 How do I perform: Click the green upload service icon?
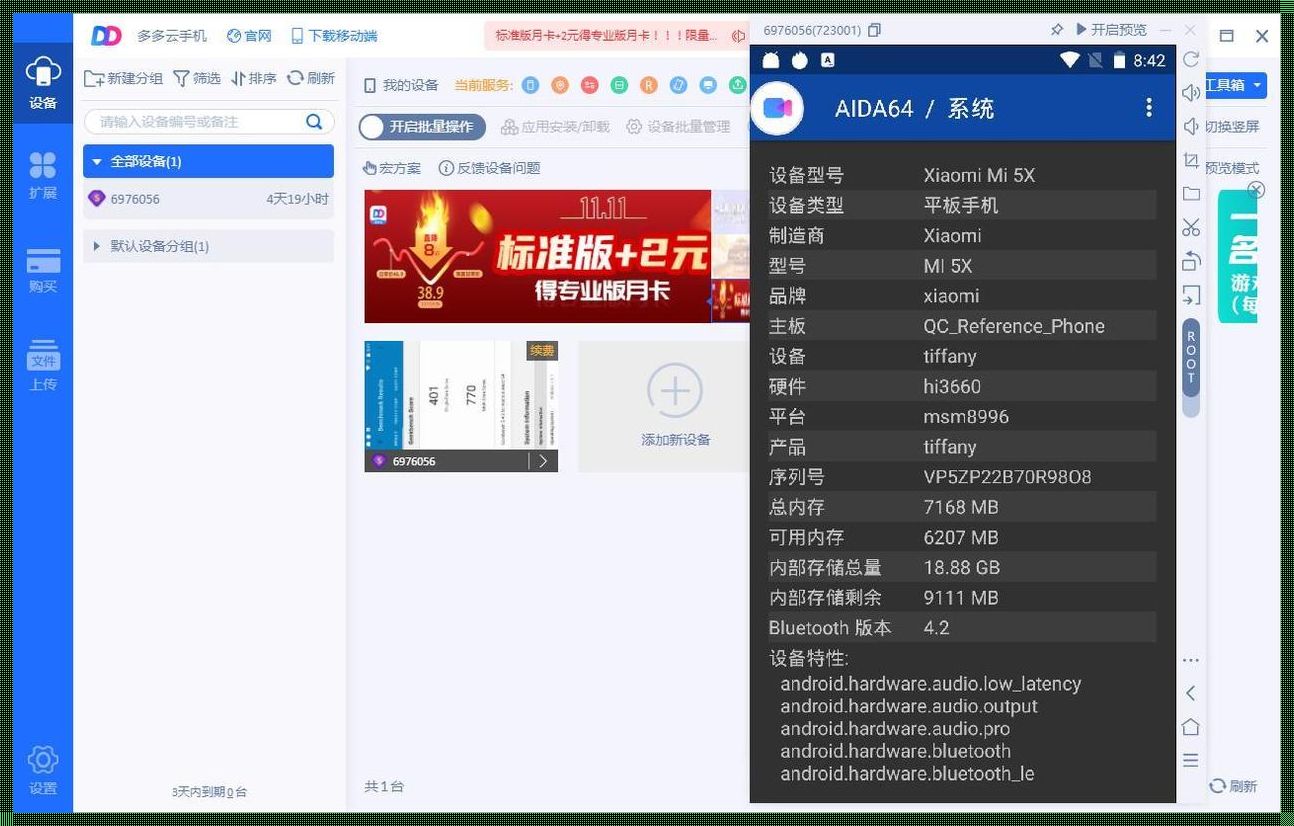(738, 85)
